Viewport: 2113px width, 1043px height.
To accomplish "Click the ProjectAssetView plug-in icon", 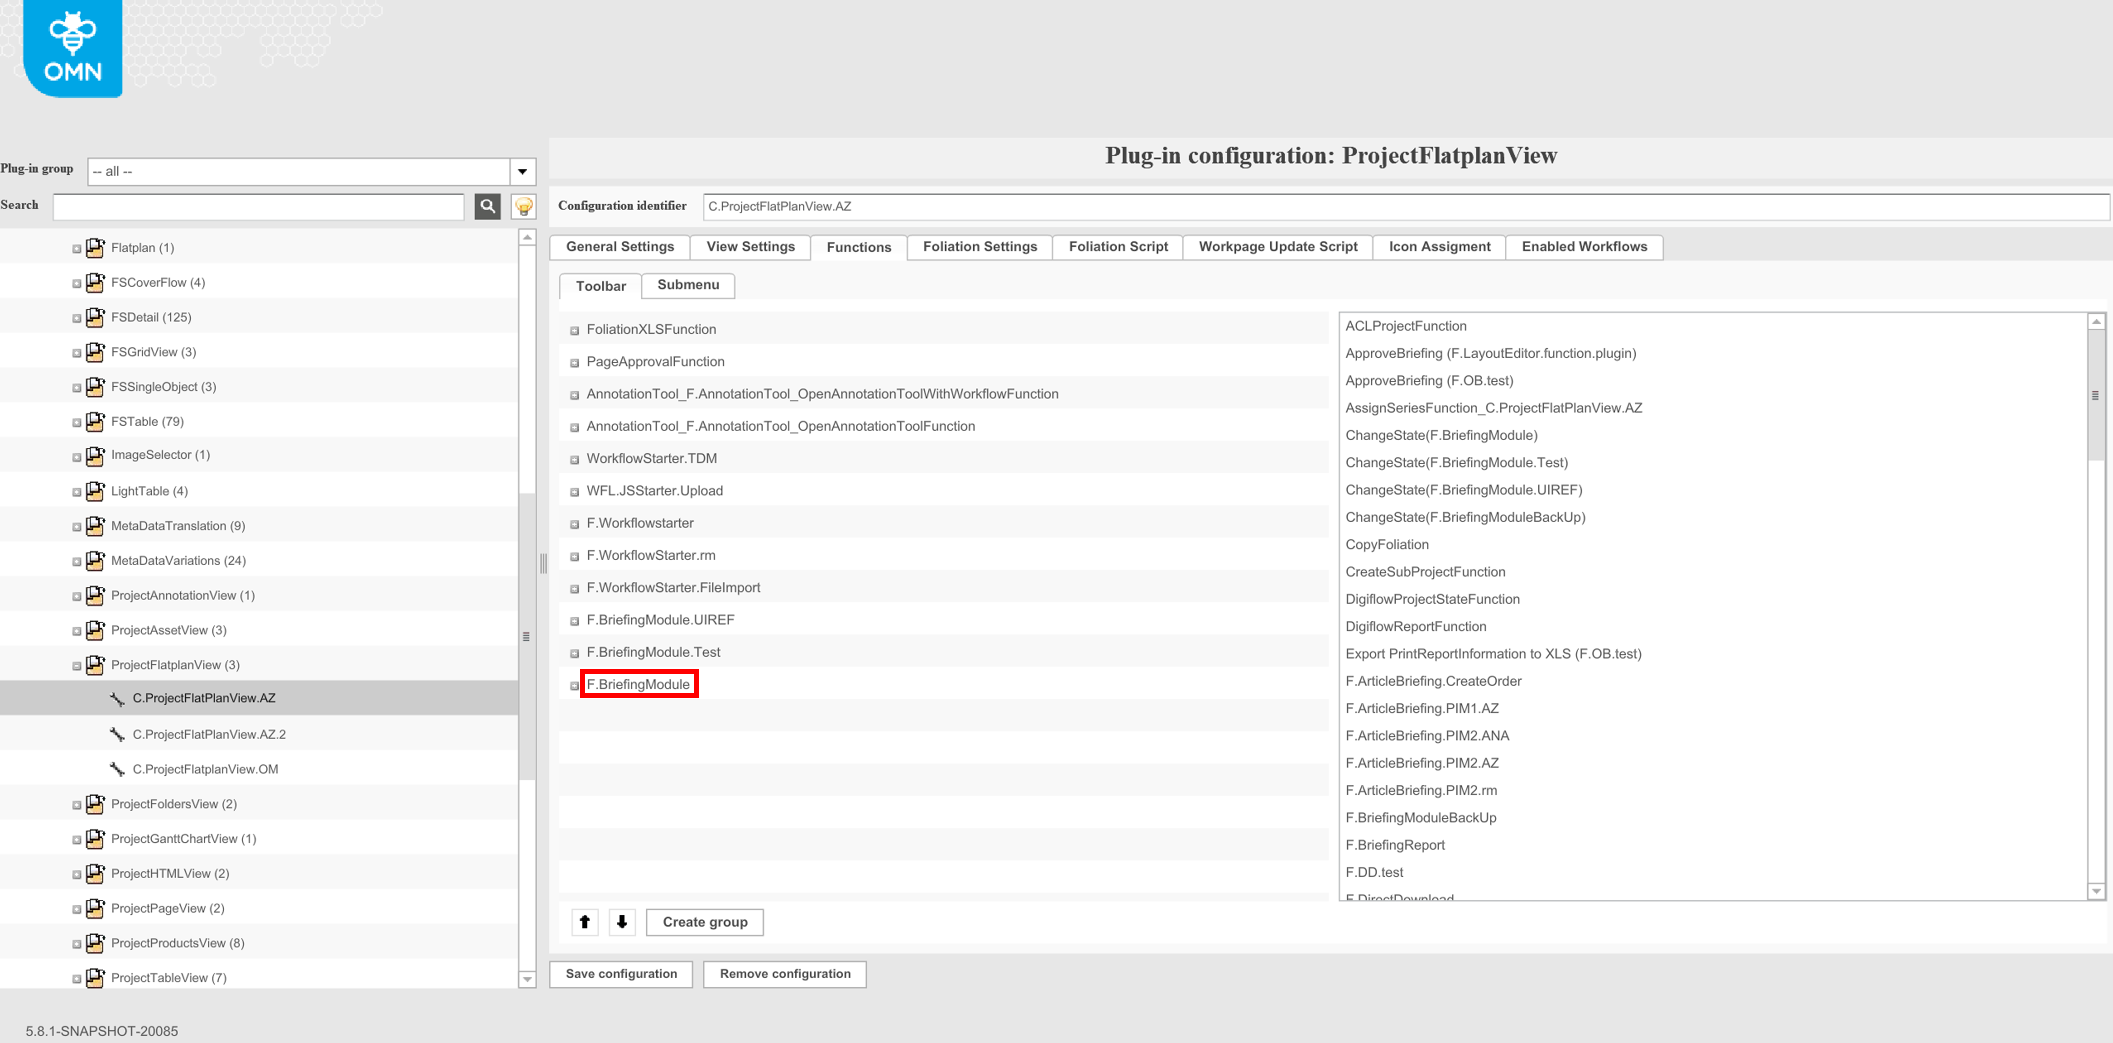I will click(95, 630).
